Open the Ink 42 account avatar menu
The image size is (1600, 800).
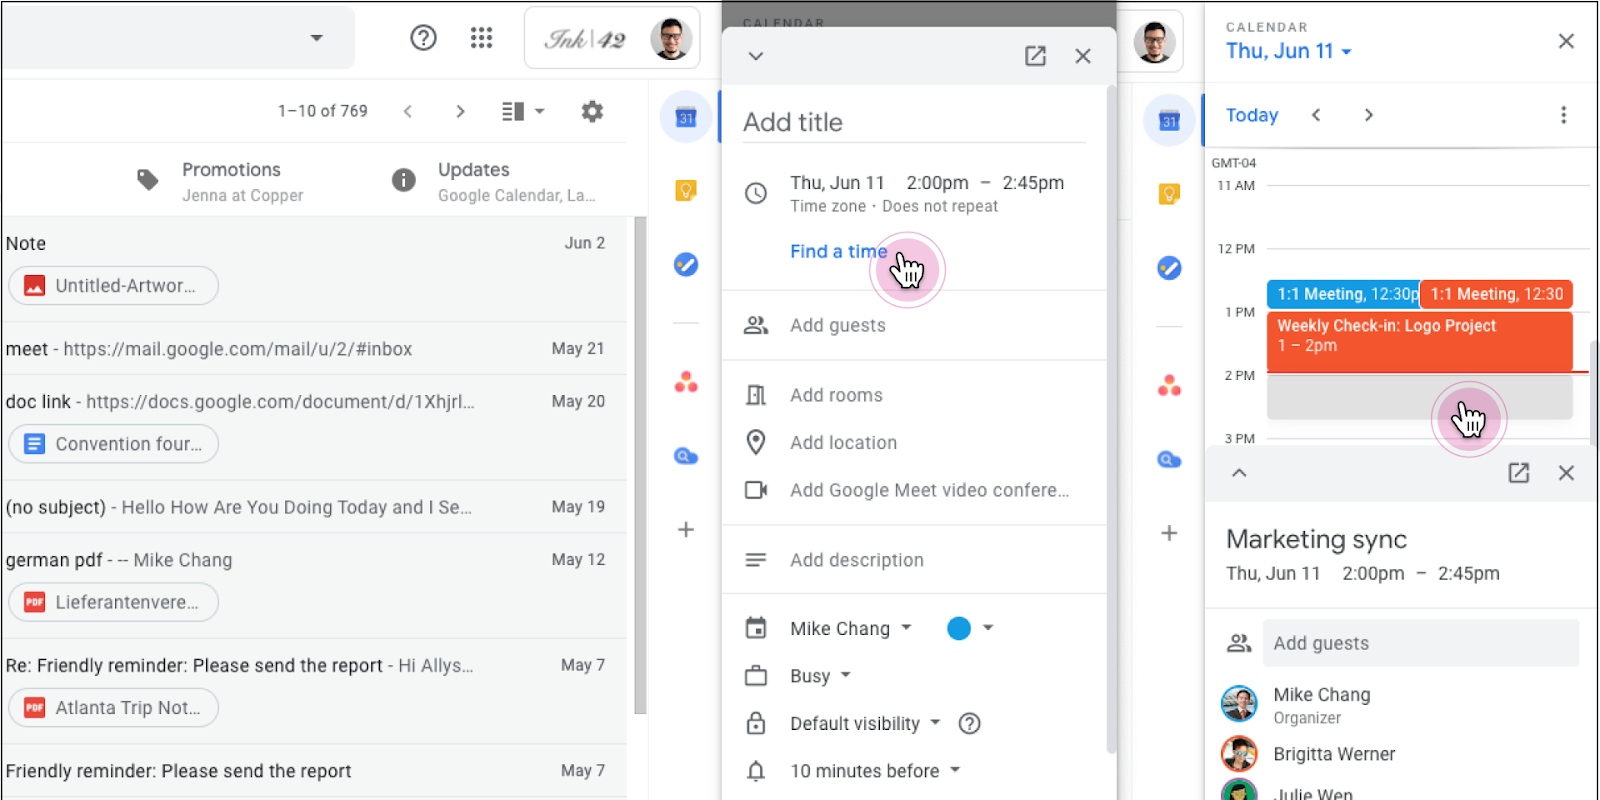(x=670, y=39)
